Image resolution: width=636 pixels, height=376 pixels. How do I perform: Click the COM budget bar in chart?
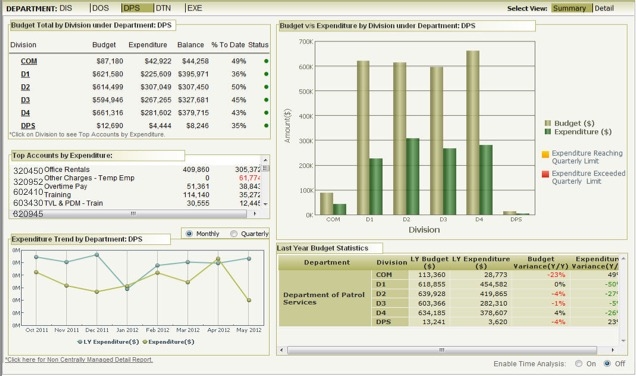[326, 204]
